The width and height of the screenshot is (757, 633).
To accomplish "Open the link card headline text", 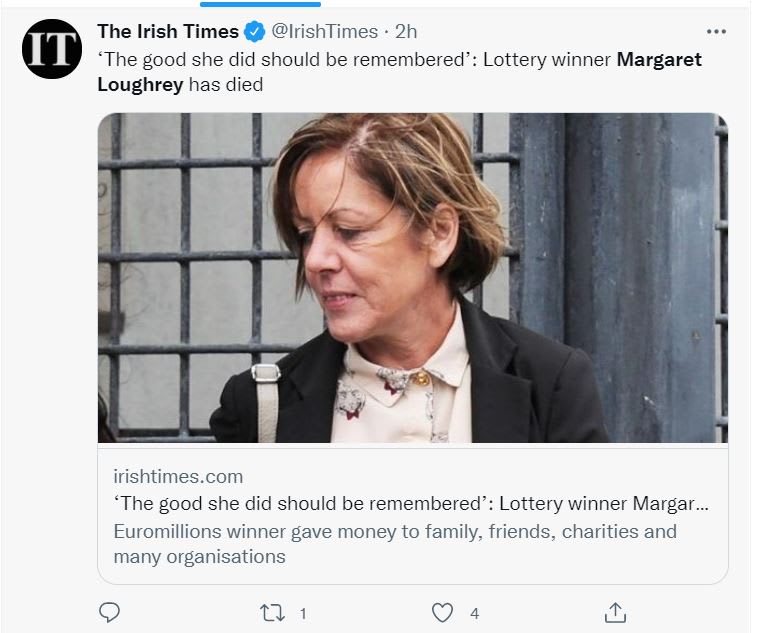I will (411, 503).
